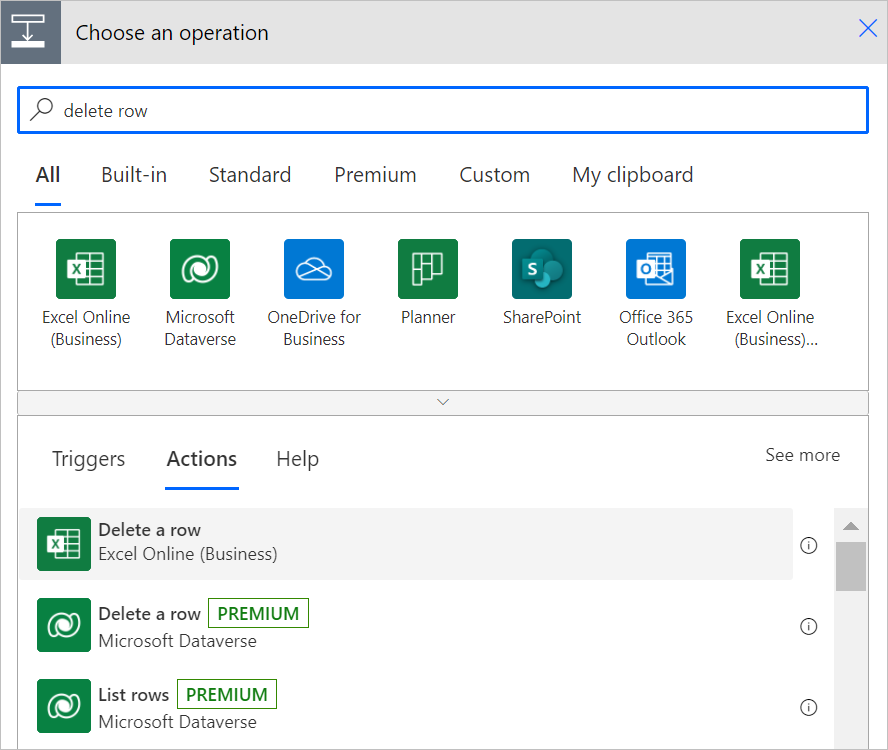Click the info icon beside Excel's Delete a row
This screenshot has height=750, width=888.
point(808,546)
